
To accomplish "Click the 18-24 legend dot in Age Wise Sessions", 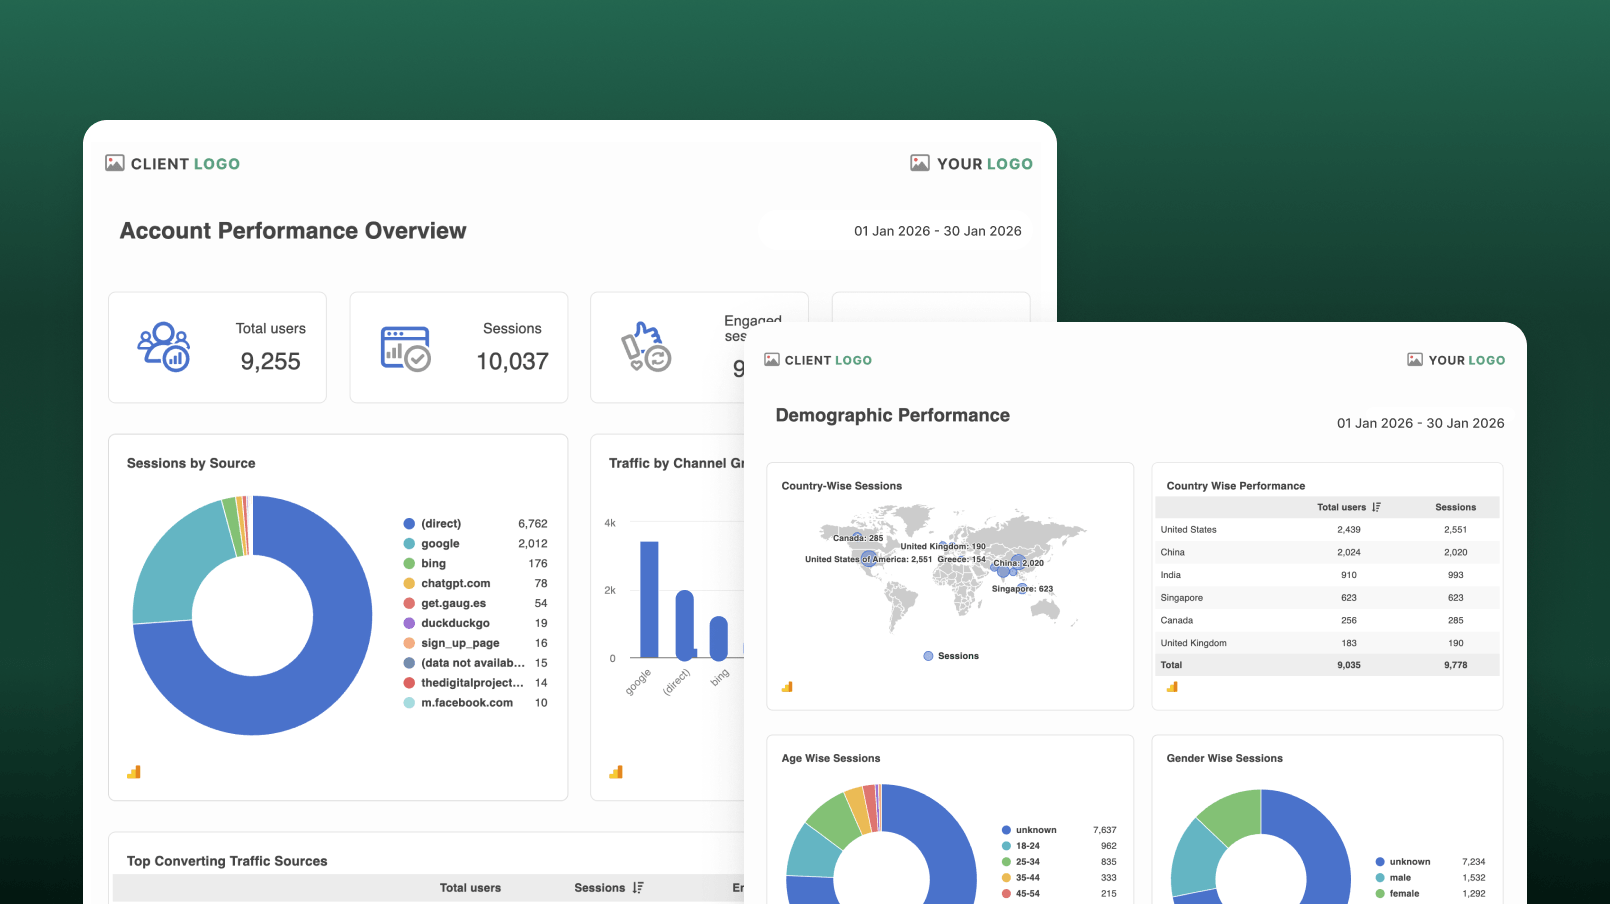I will click(1006, 846).
